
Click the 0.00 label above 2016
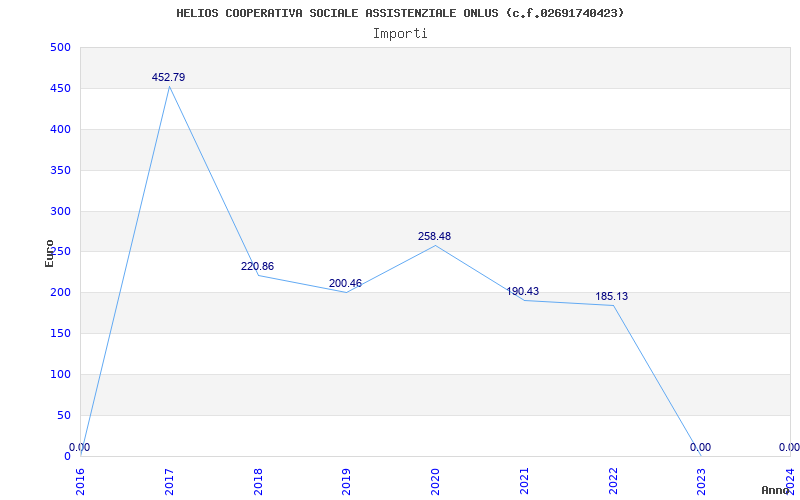pos(80,447)
